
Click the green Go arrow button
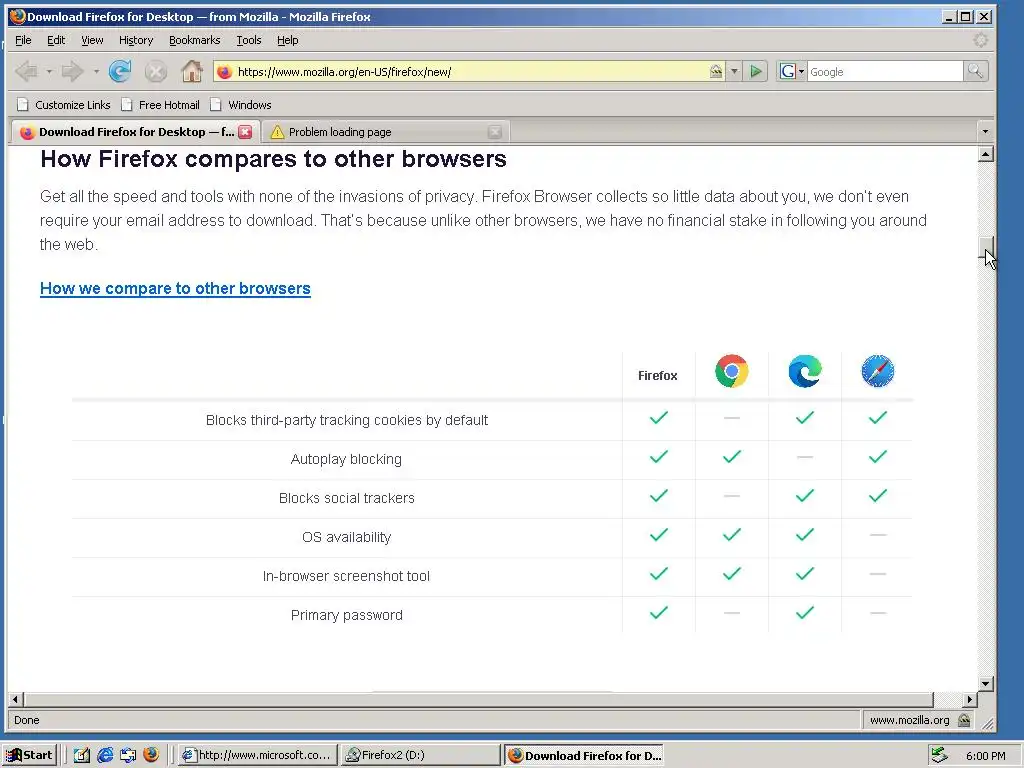tap(756, 71)
